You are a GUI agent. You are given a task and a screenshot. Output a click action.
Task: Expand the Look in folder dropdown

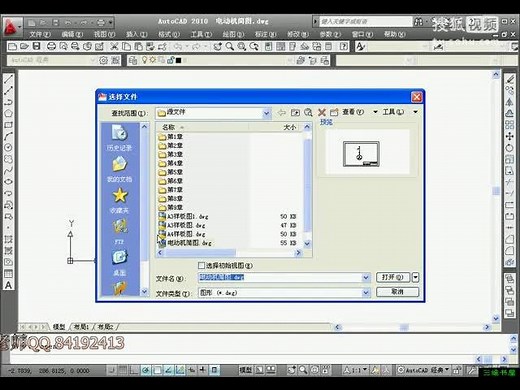[266, 113]
